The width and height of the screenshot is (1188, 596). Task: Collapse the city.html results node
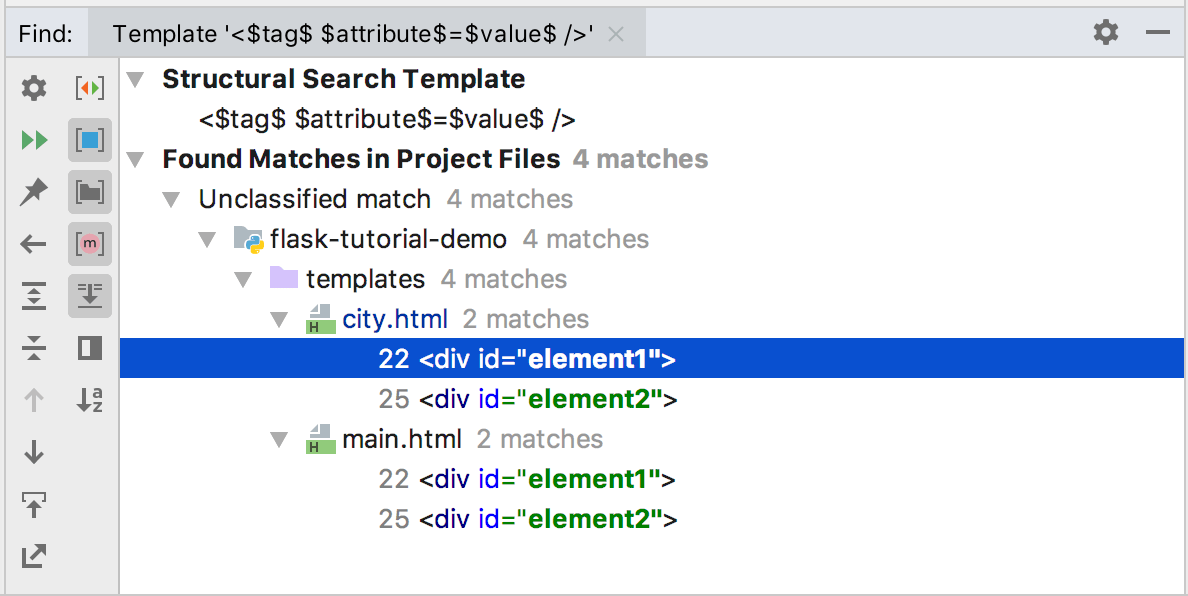tap(279, 318)
